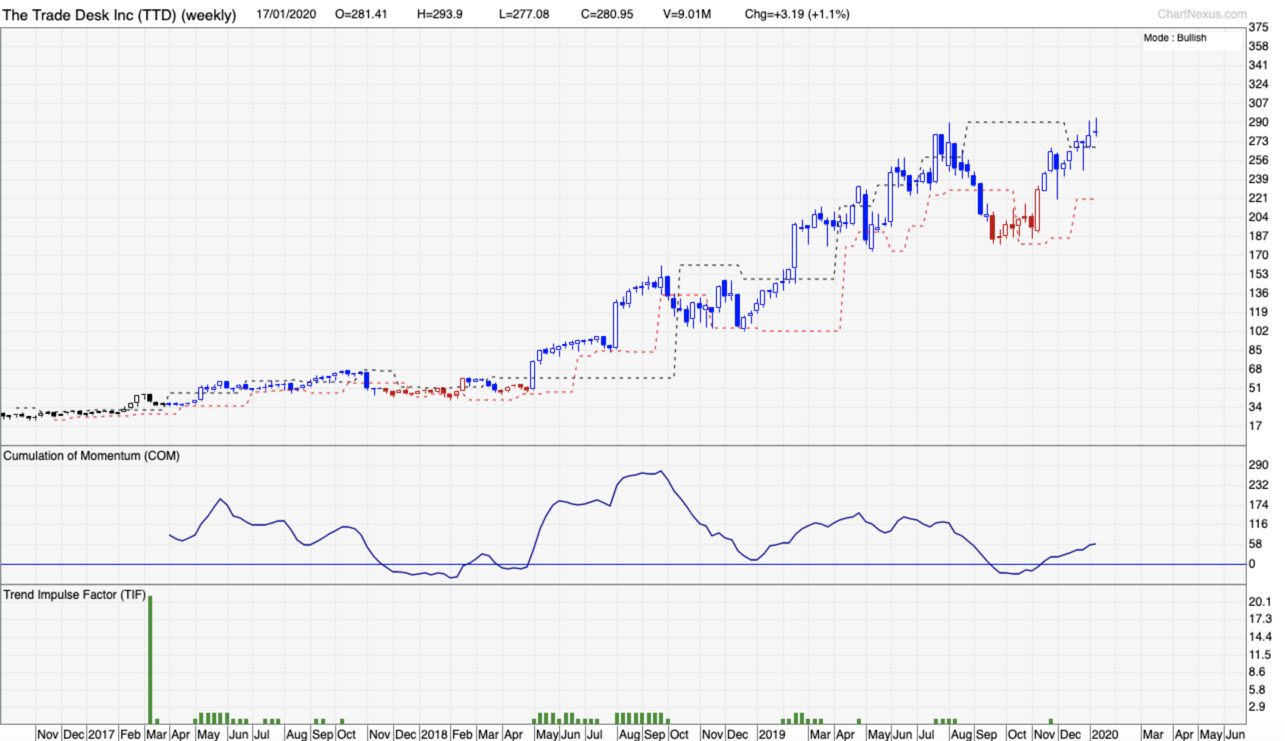The image size is (1285, 741).
Task: Click the COM axis label 232
Action: tap(1258, 484)
